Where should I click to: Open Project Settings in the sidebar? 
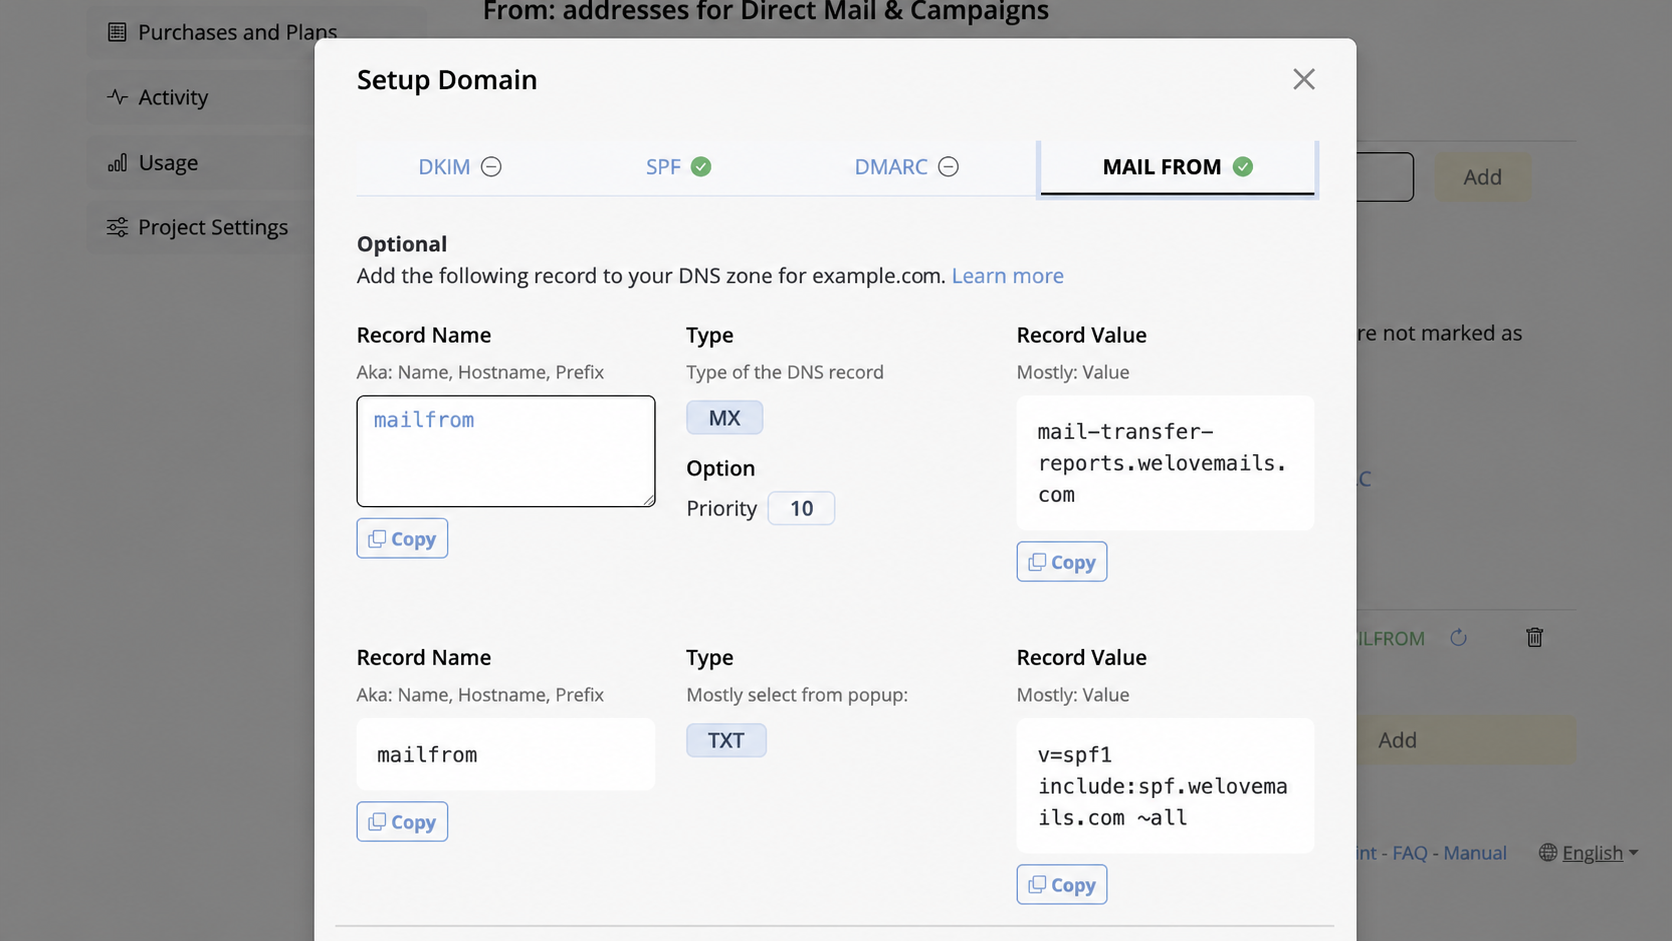pos(213,227)
